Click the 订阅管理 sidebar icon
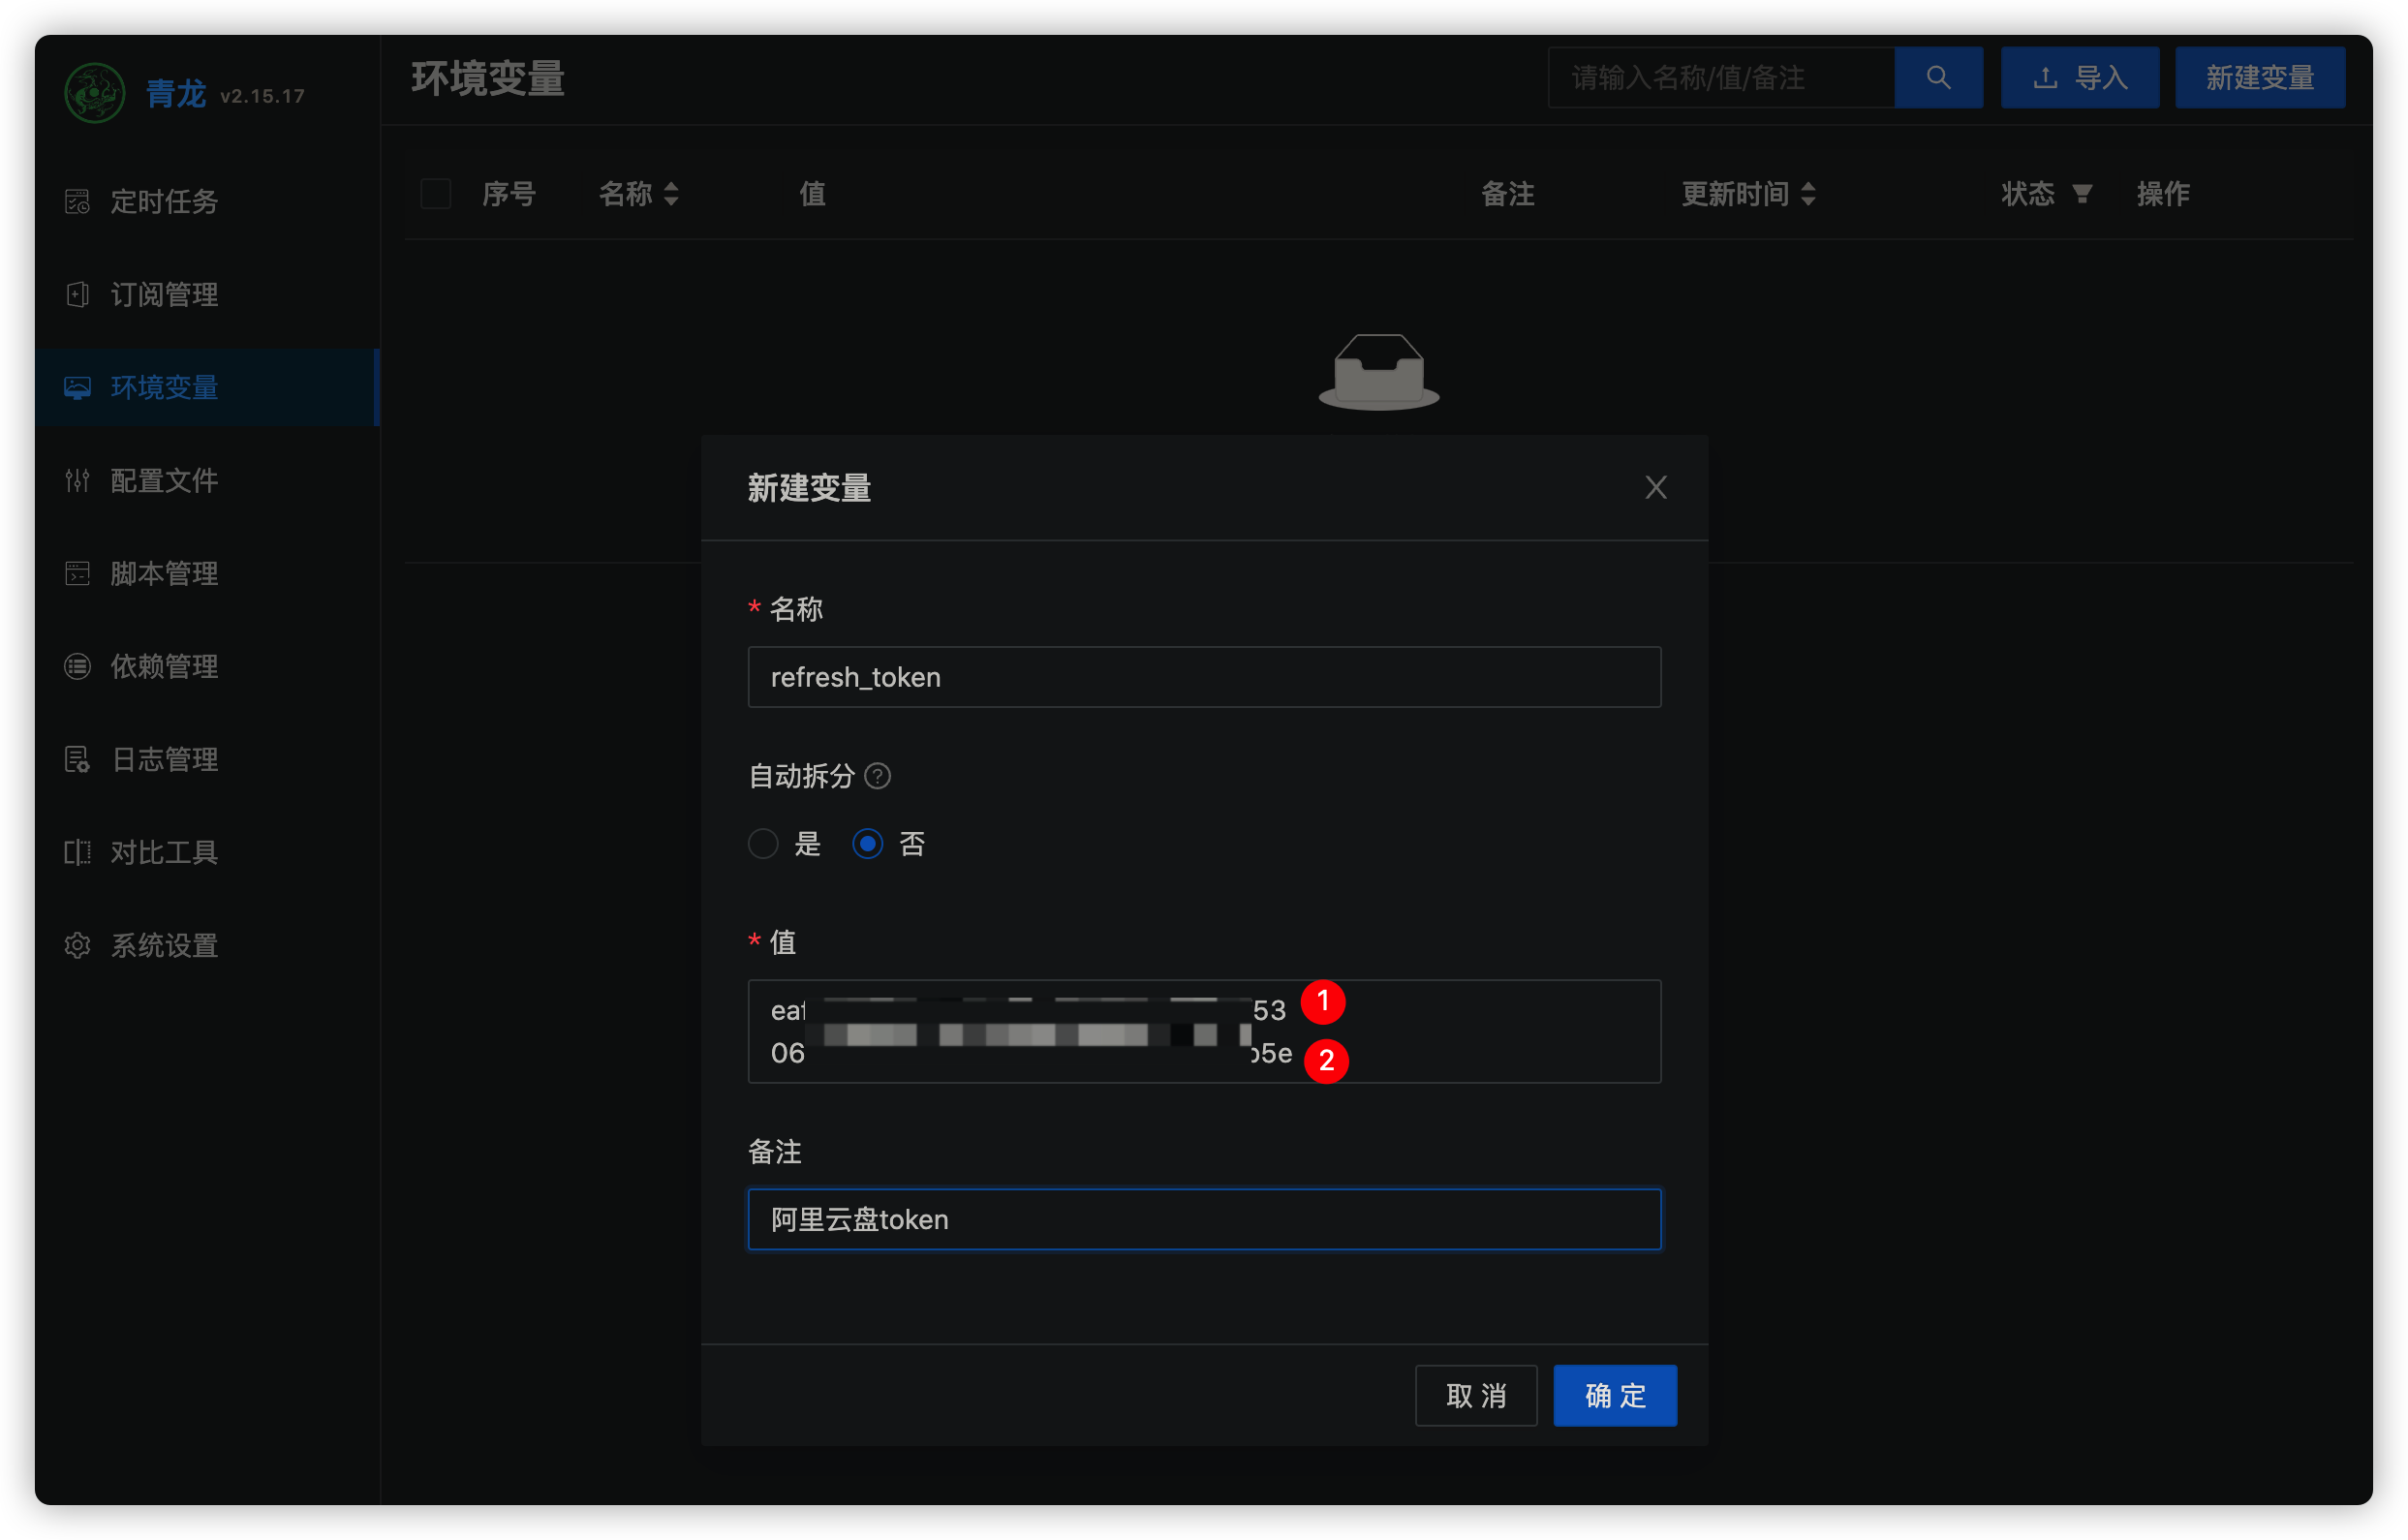 pyautogui.click(x=77, y=294)
